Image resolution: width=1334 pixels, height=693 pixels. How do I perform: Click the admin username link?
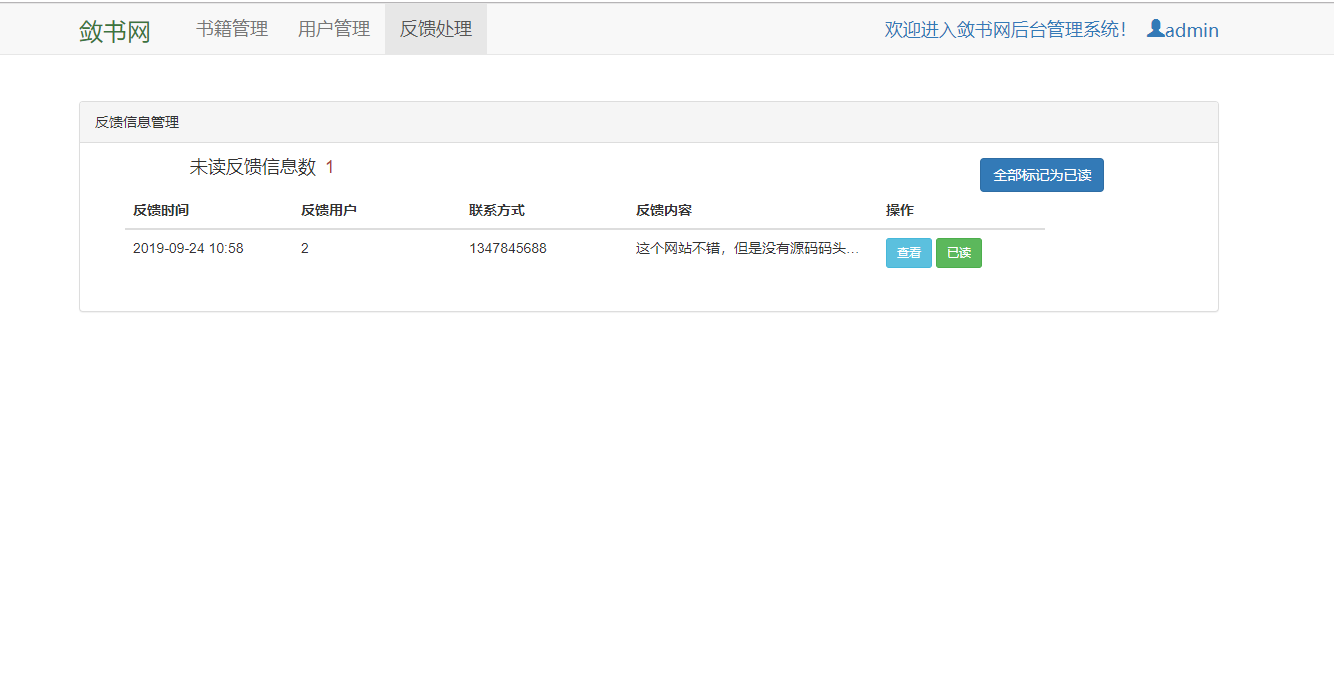[1191, 29]
